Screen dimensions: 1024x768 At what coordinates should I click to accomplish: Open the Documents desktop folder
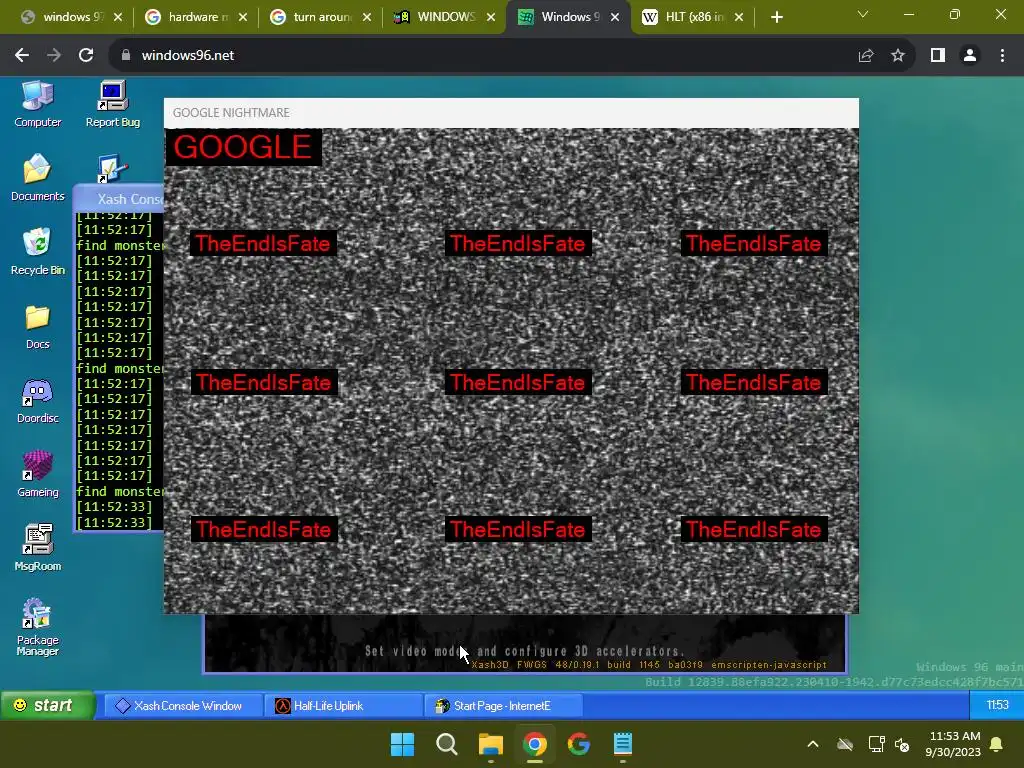37,178
